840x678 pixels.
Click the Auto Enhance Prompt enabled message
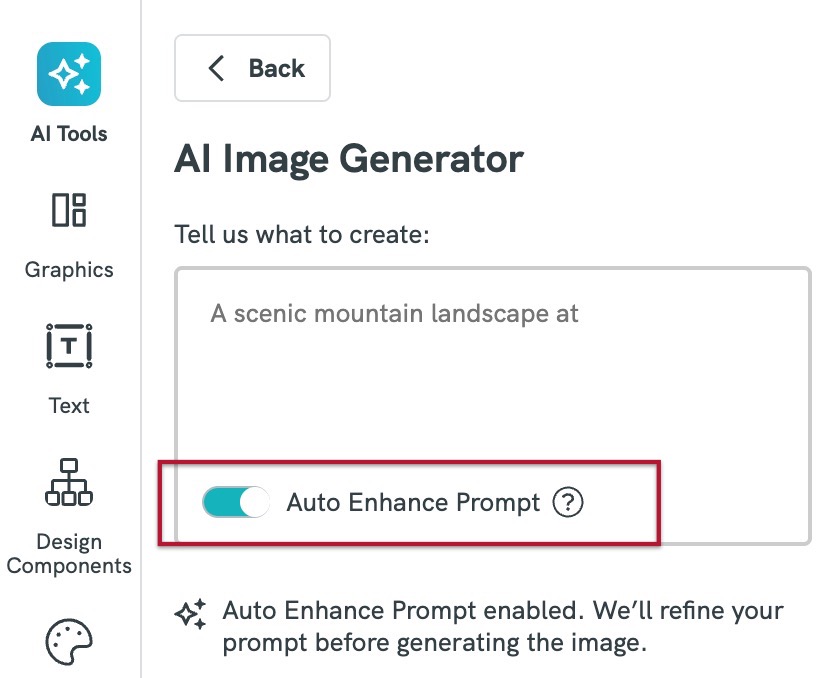coord(503,626)
